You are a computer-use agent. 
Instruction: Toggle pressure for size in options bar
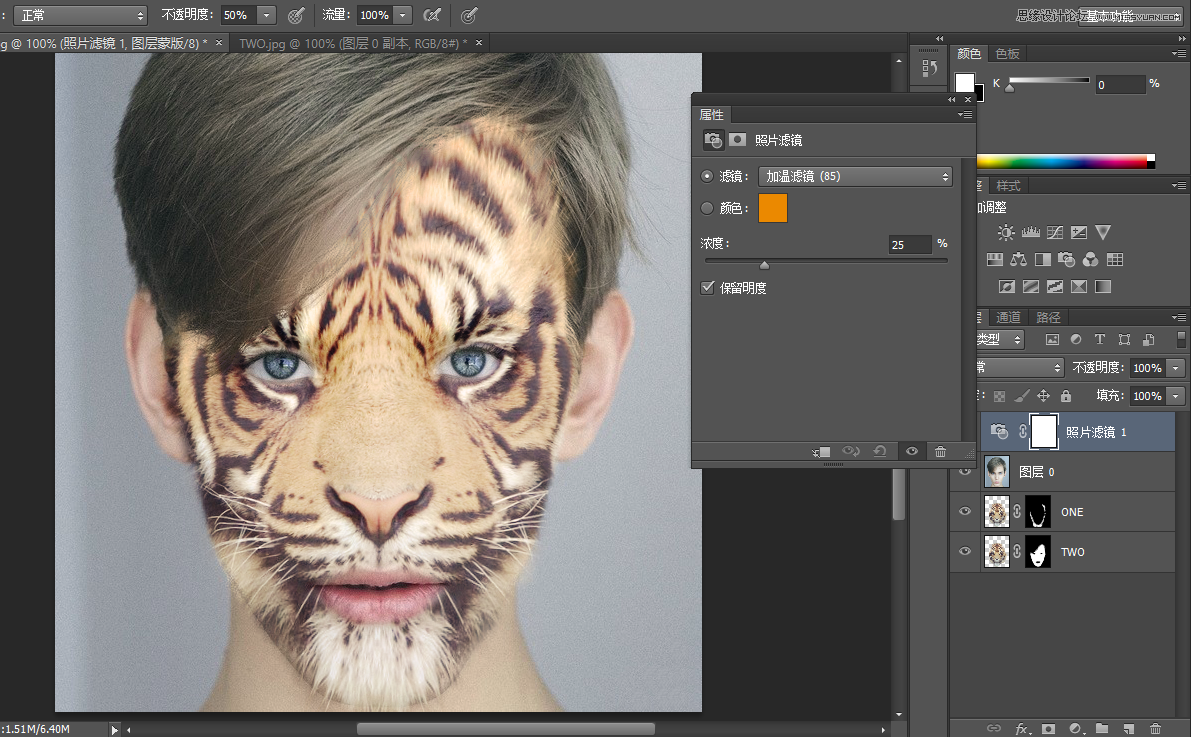tap(470, 14)
